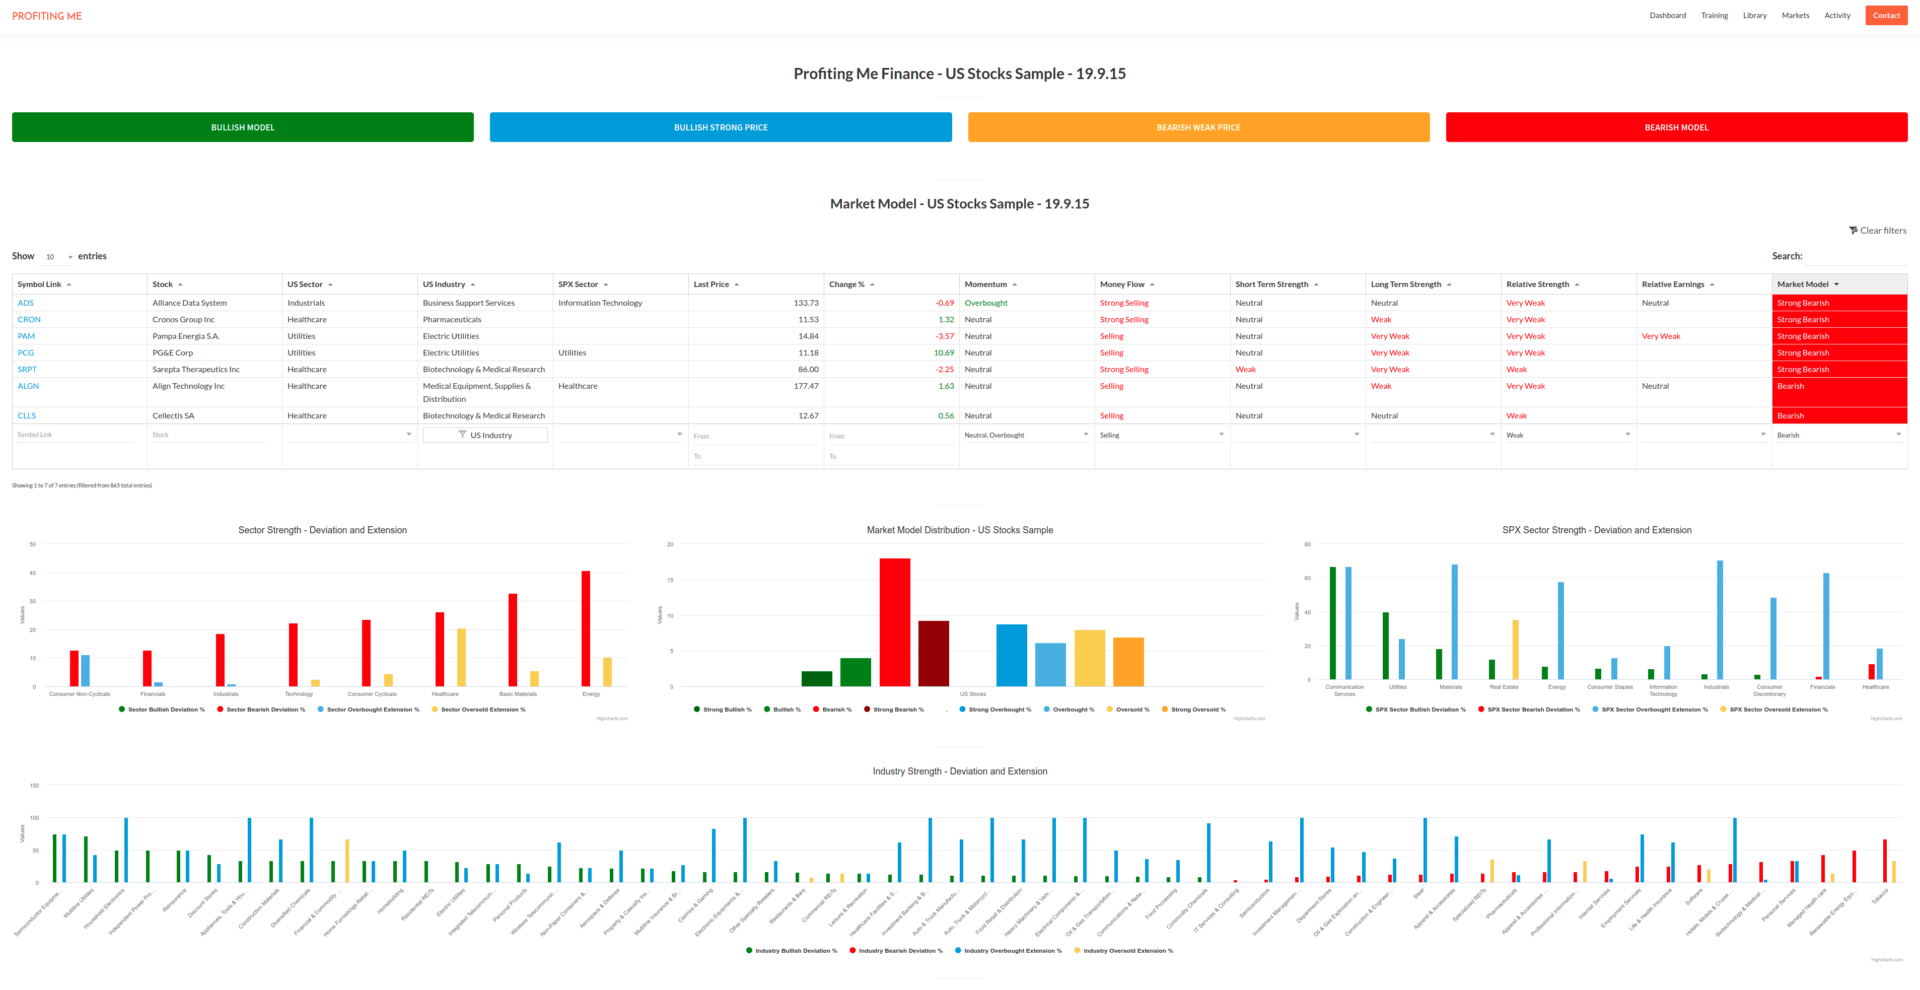This screenshot has width=1920, height=990.
Task: Toggle Strong Bearish % legend item
Action: [894, 710]
